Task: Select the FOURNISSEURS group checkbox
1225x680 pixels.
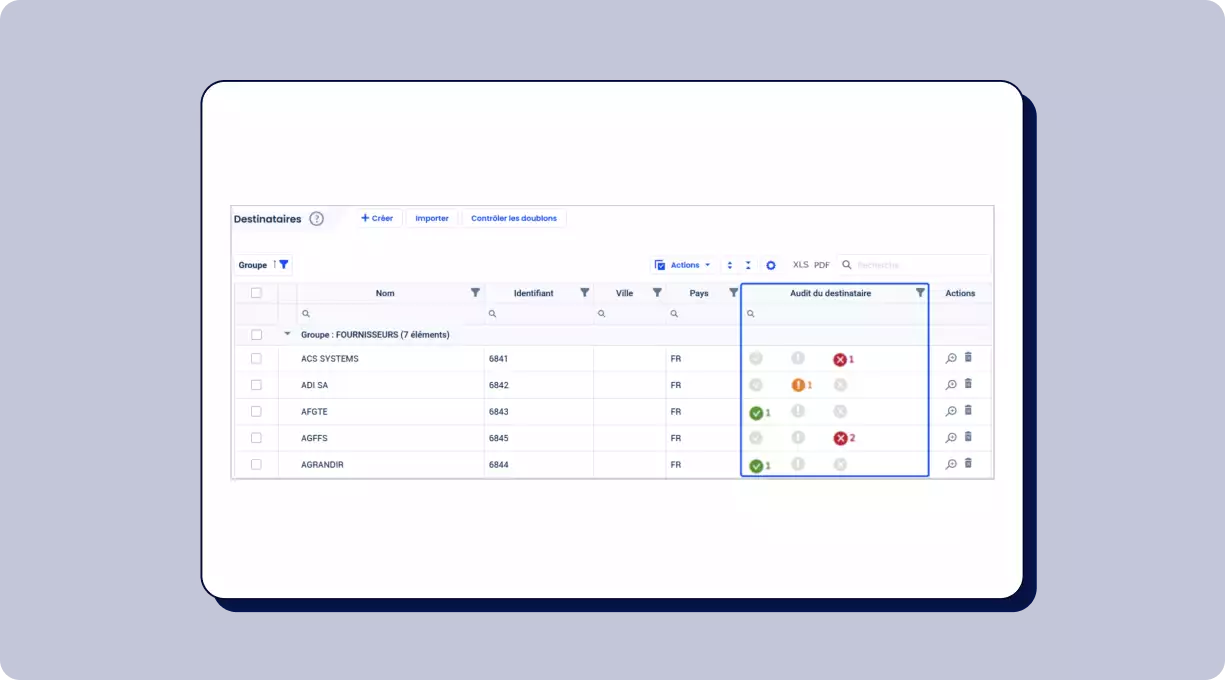Action: tap(256, 335)
